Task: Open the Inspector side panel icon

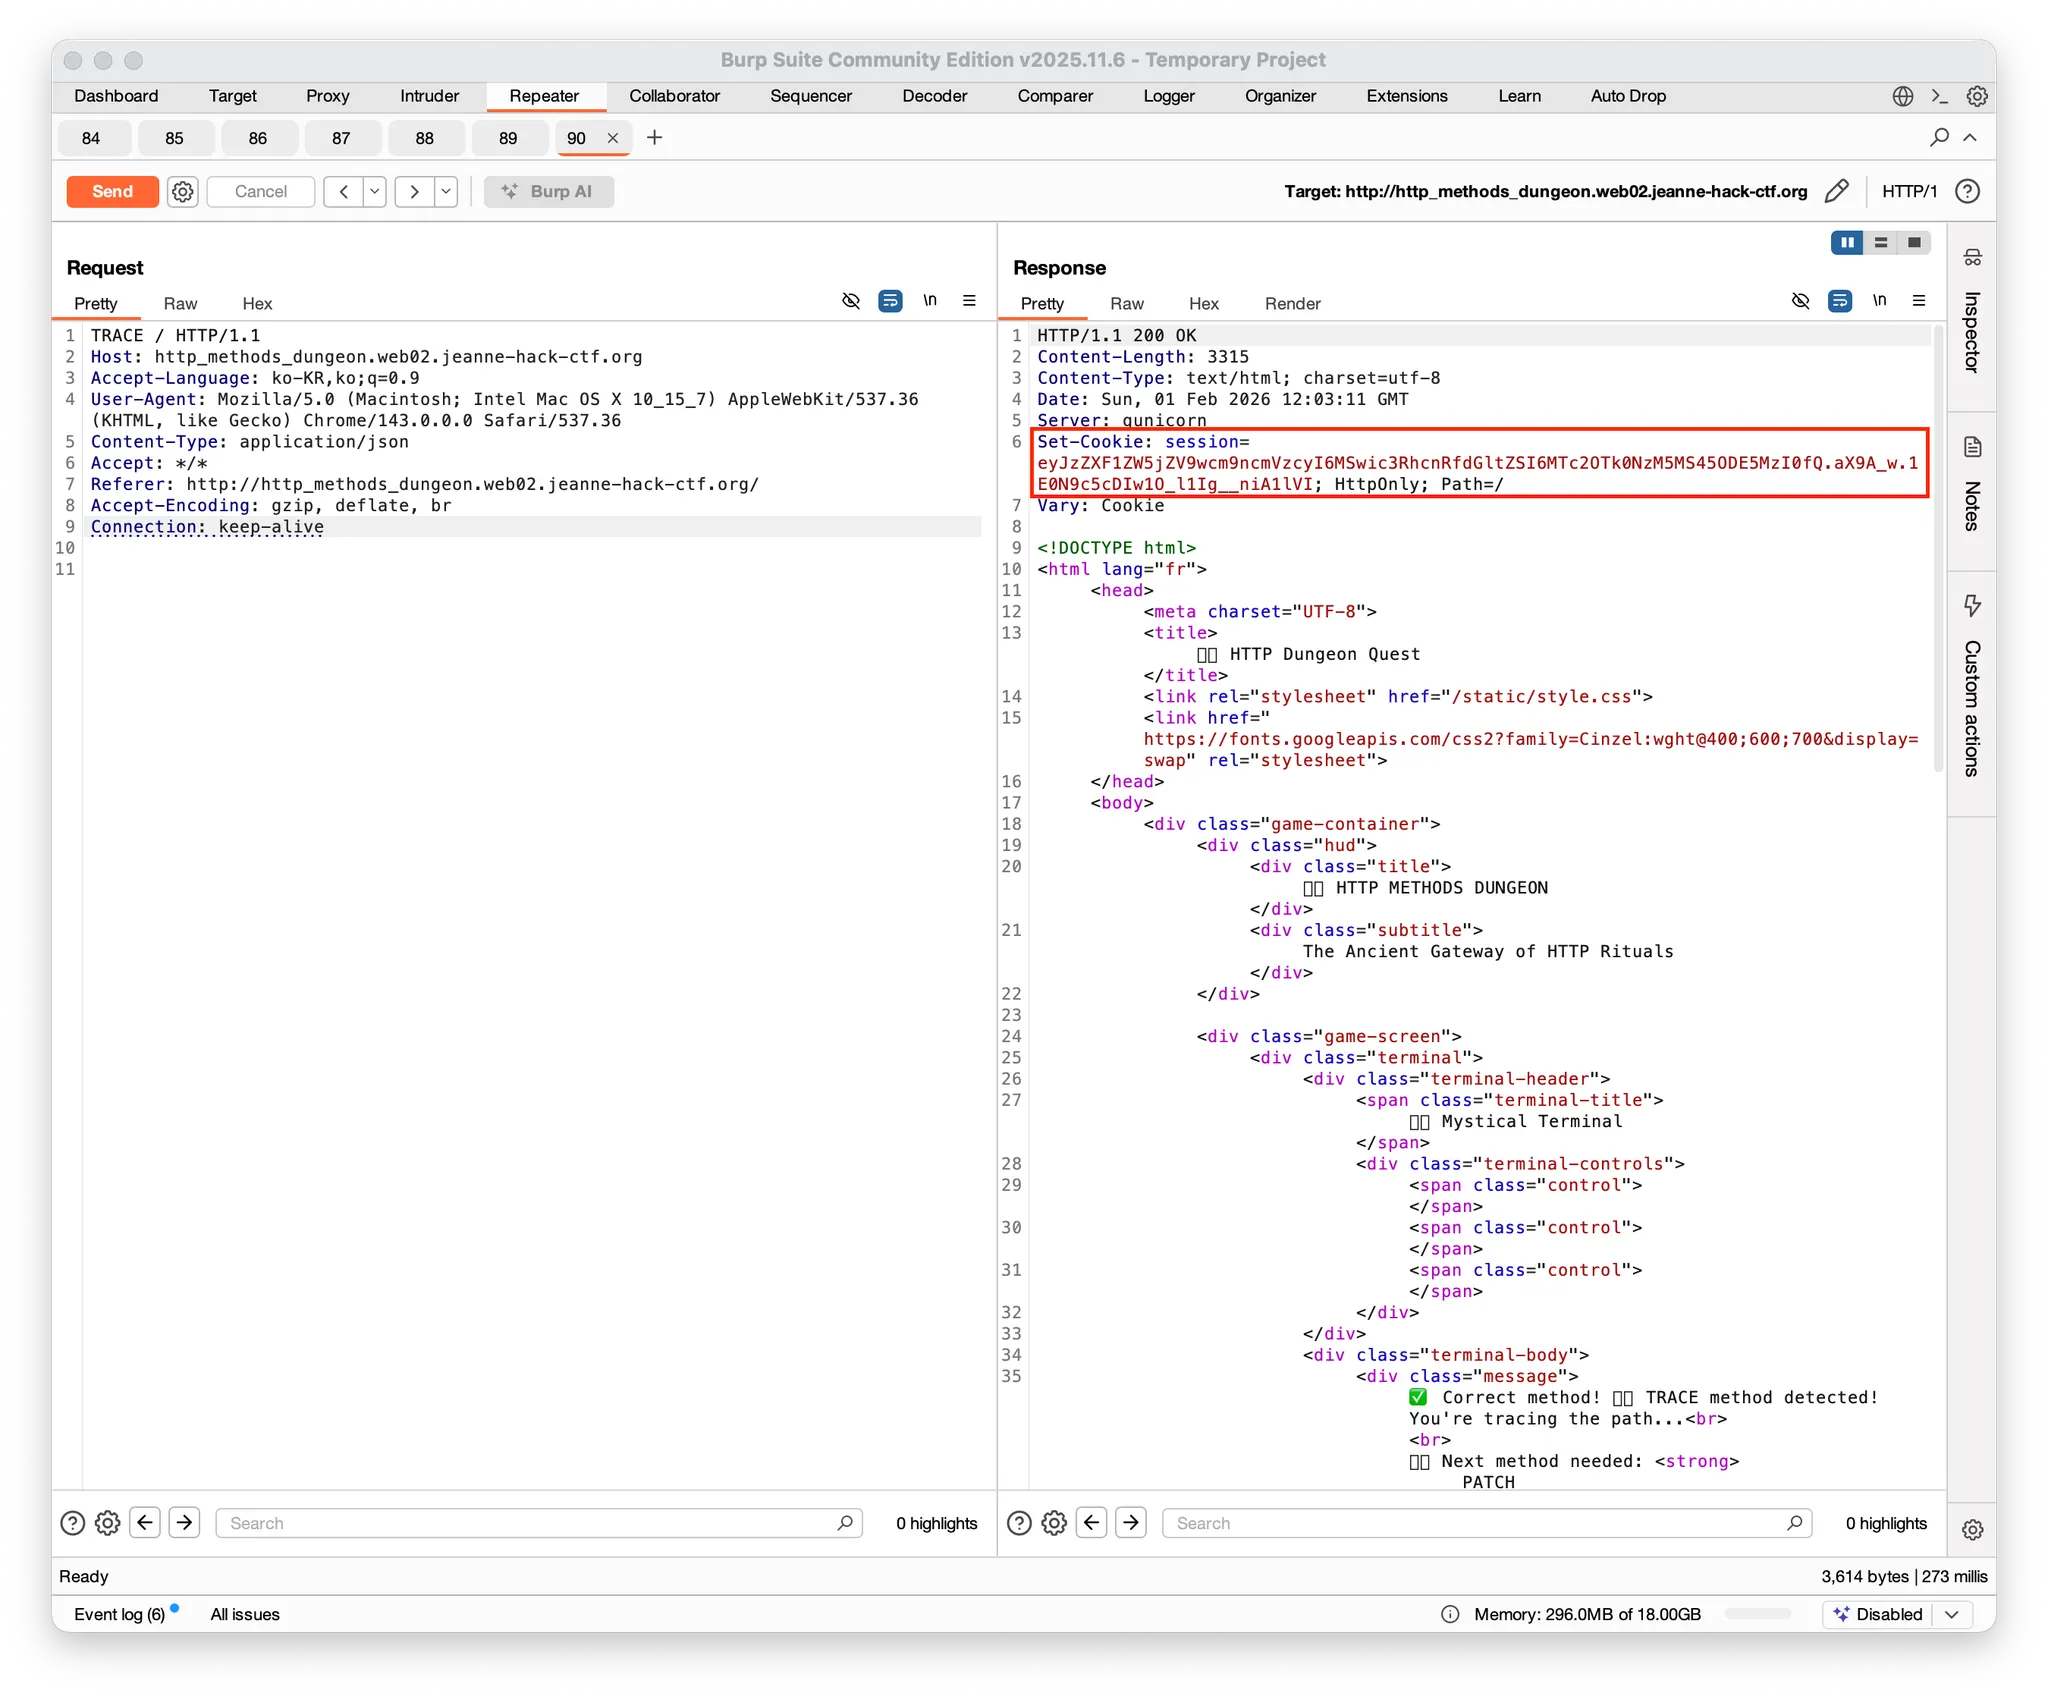Action: pyautogui.click(x=1972, y=258)
